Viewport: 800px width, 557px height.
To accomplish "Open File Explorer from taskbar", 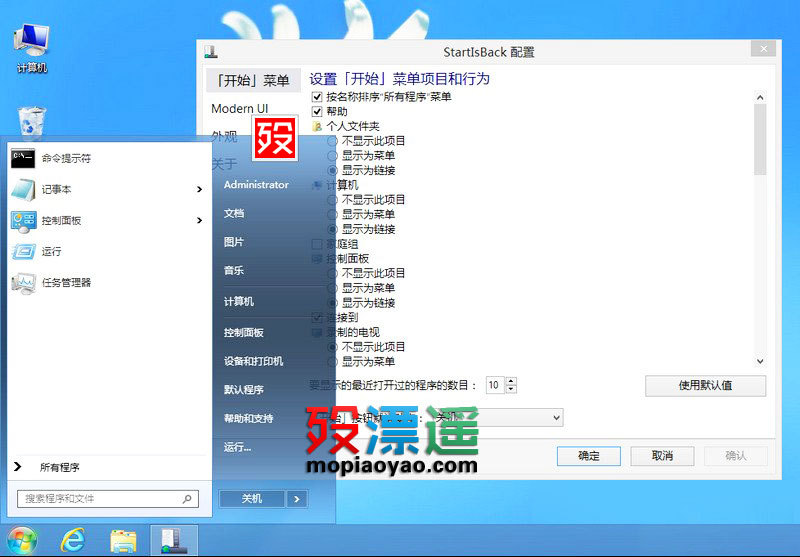I will 123,541.
